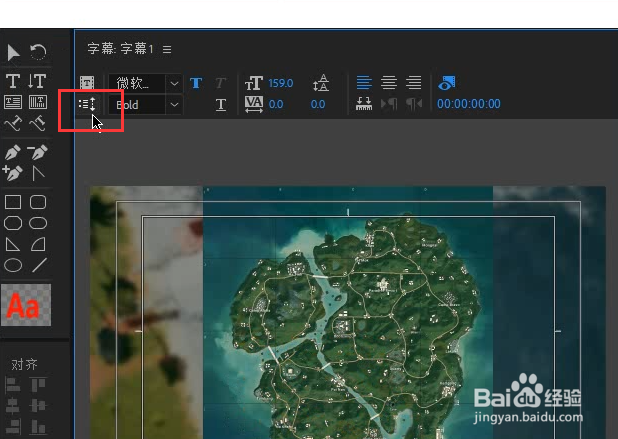
Task: Select the Vertical Path Type tool
Action: (38, 124)
